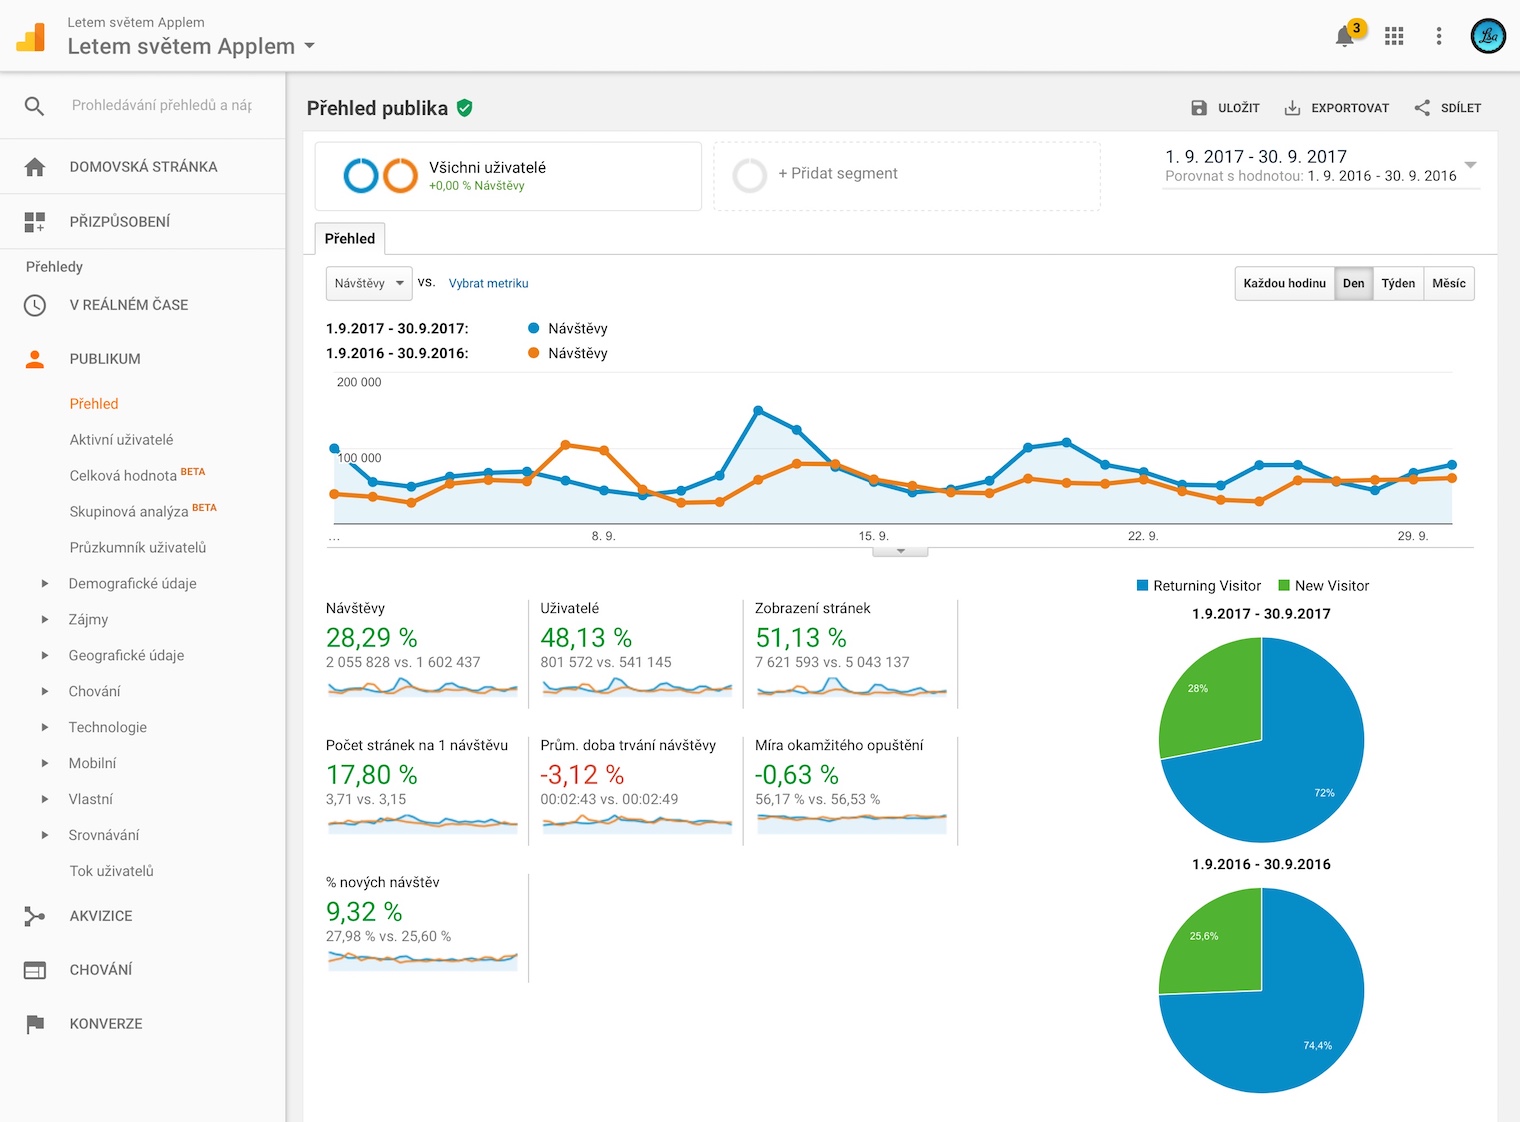Open the notifications bell
The width and height of the screenshot is (1520, 1122).
coord(1345,37)
